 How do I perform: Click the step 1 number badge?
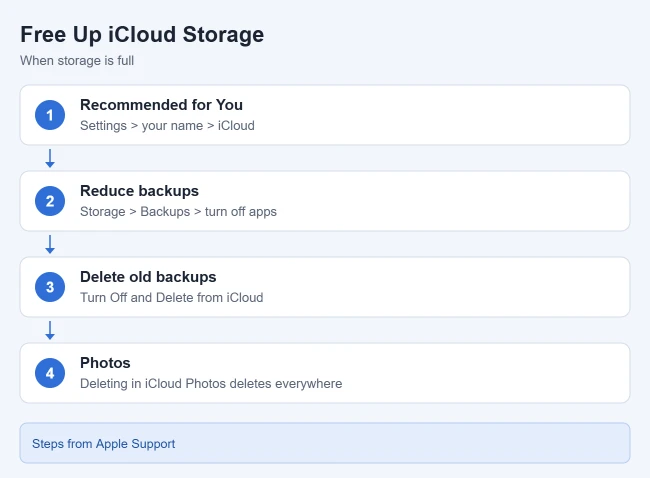pyautogui.click(x=50, y=115)
